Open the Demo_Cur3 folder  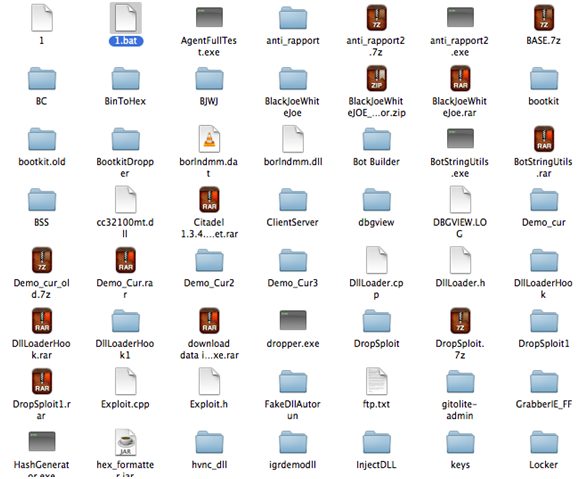click(x=293, y=260)
